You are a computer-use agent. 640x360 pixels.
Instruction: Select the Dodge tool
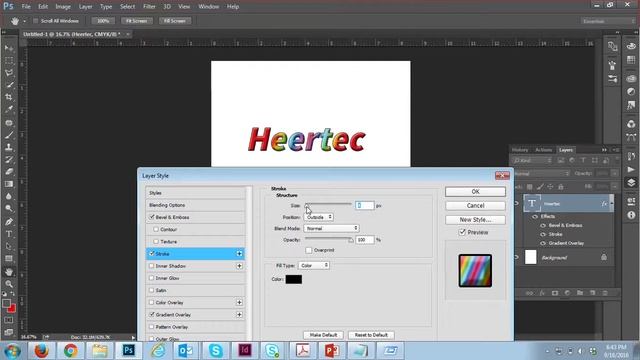(x=9, y=209)
